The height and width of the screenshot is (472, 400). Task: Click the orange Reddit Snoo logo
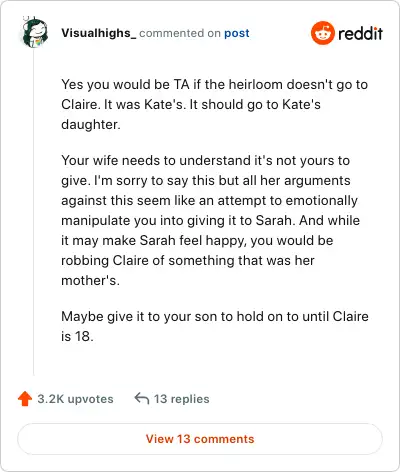click(x=322, y=33)
